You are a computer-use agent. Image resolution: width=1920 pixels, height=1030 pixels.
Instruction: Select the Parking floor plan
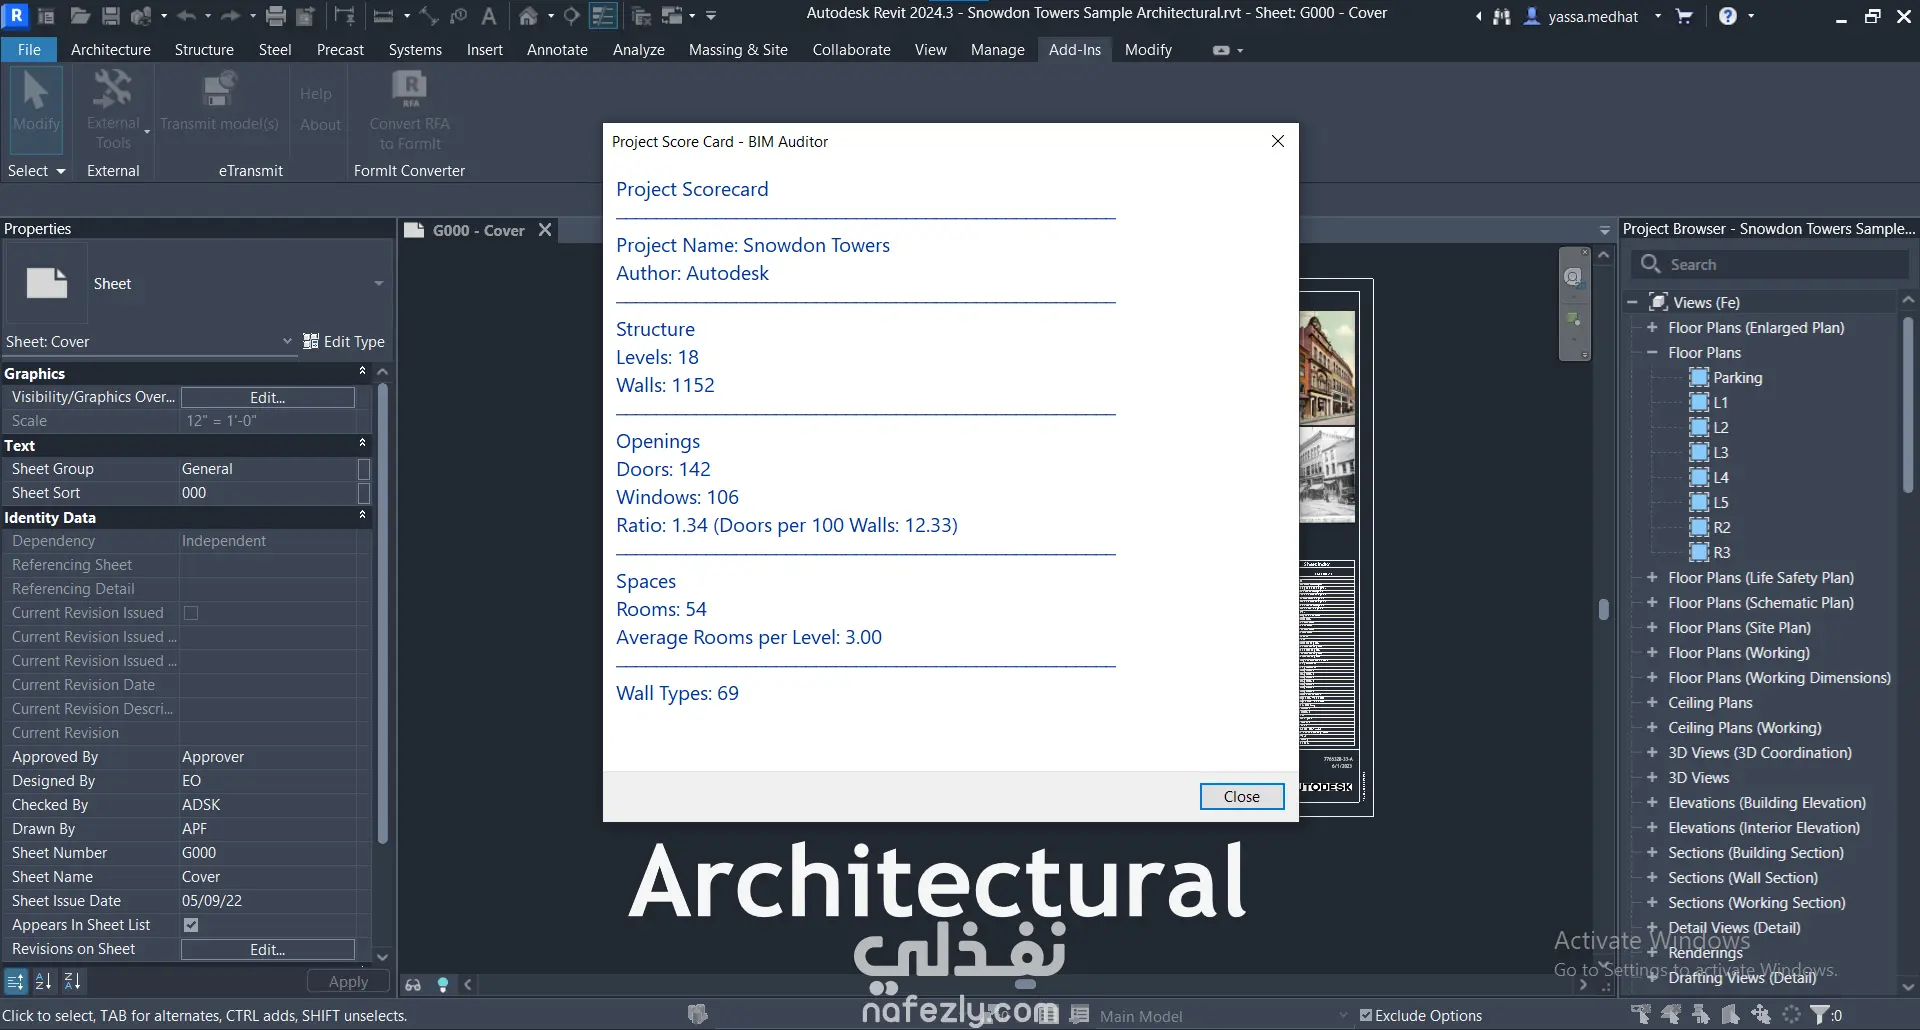point(1737,378)
